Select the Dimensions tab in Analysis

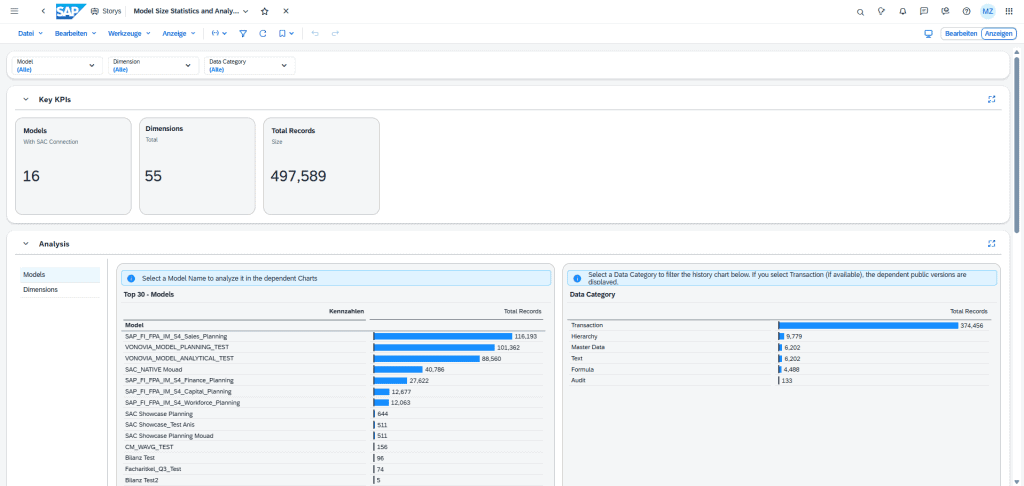tap(41, 290)
